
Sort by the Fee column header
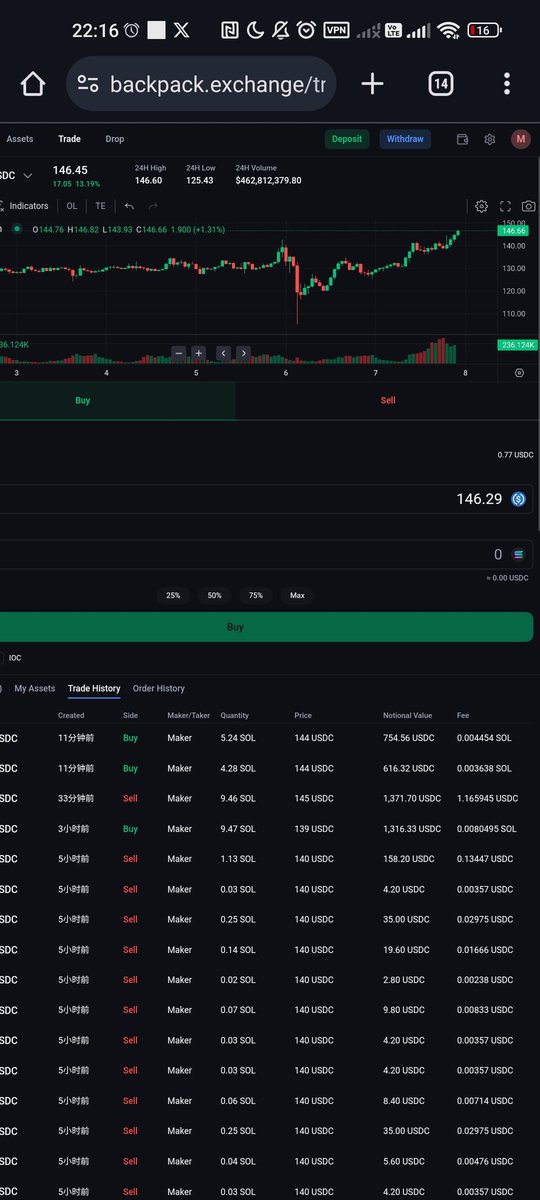[463, 716]
